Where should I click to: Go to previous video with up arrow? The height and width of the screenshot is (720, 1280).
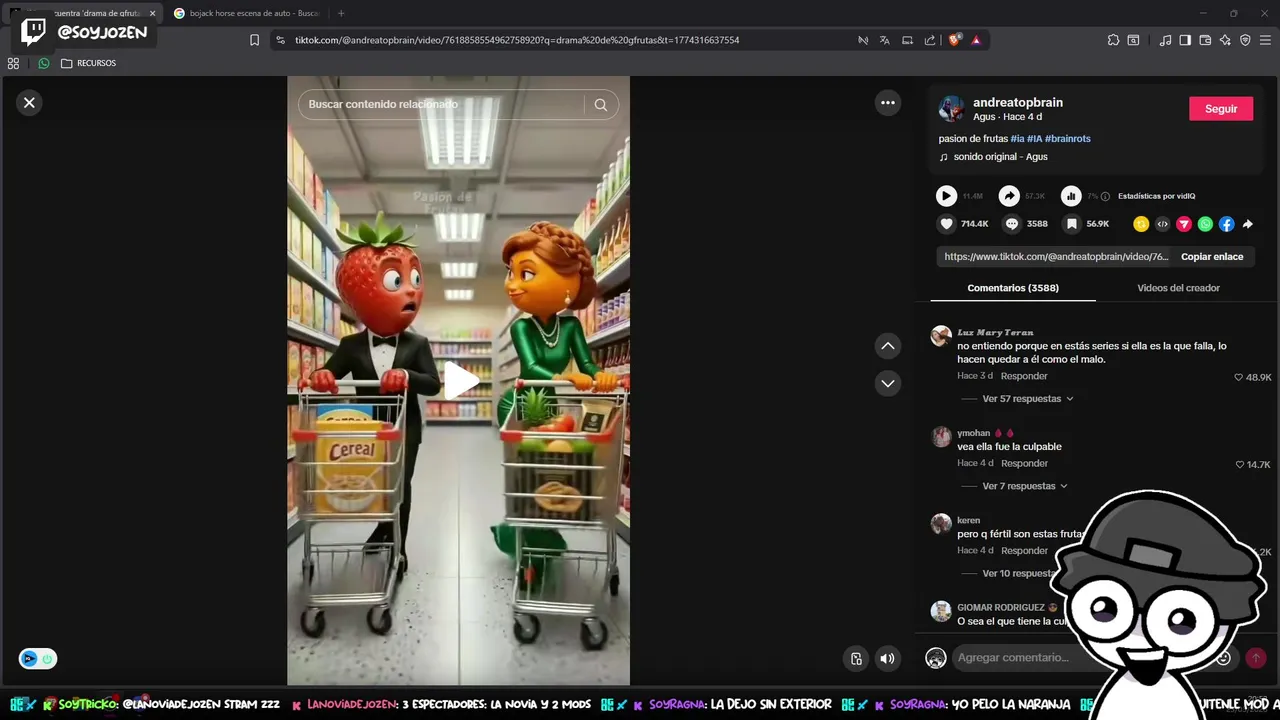[887, 345]
